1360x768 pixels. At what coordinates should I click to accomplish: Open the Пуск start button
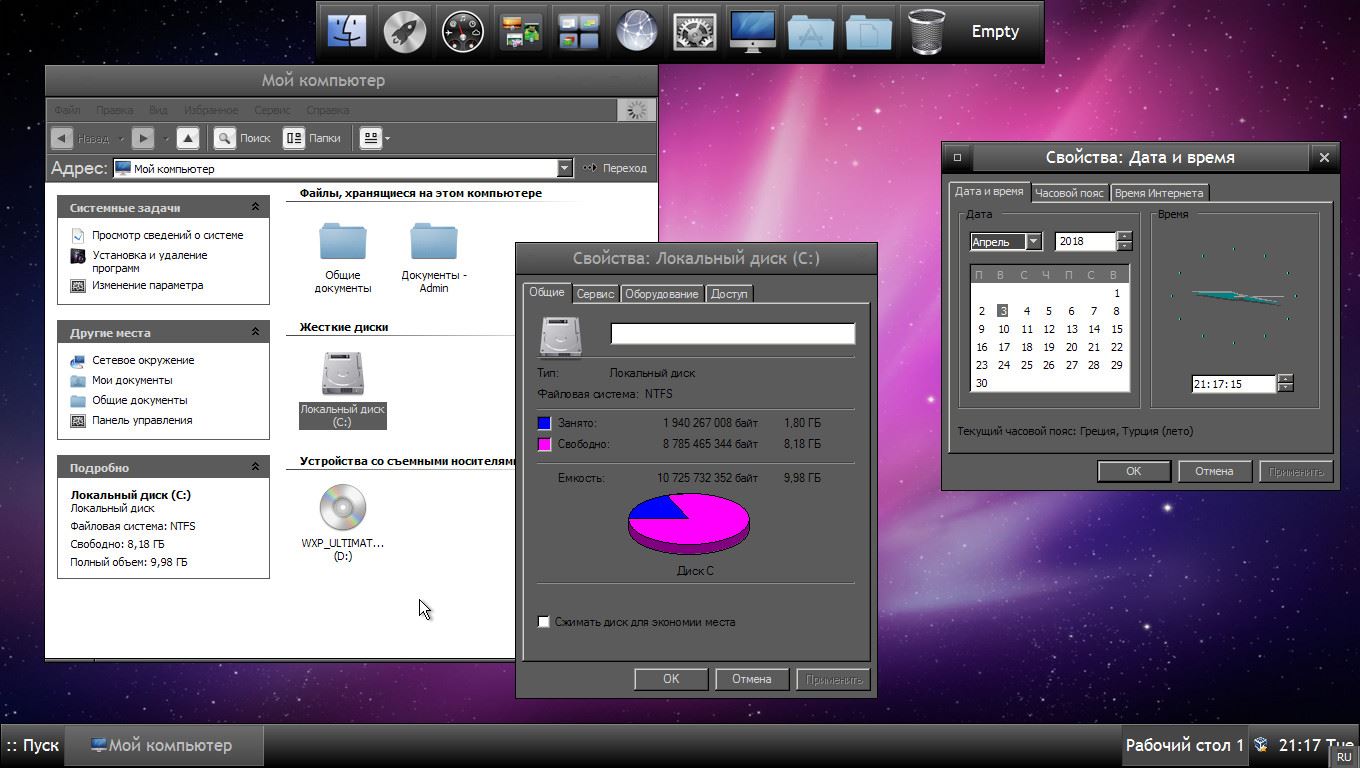(x=33, y=745)
